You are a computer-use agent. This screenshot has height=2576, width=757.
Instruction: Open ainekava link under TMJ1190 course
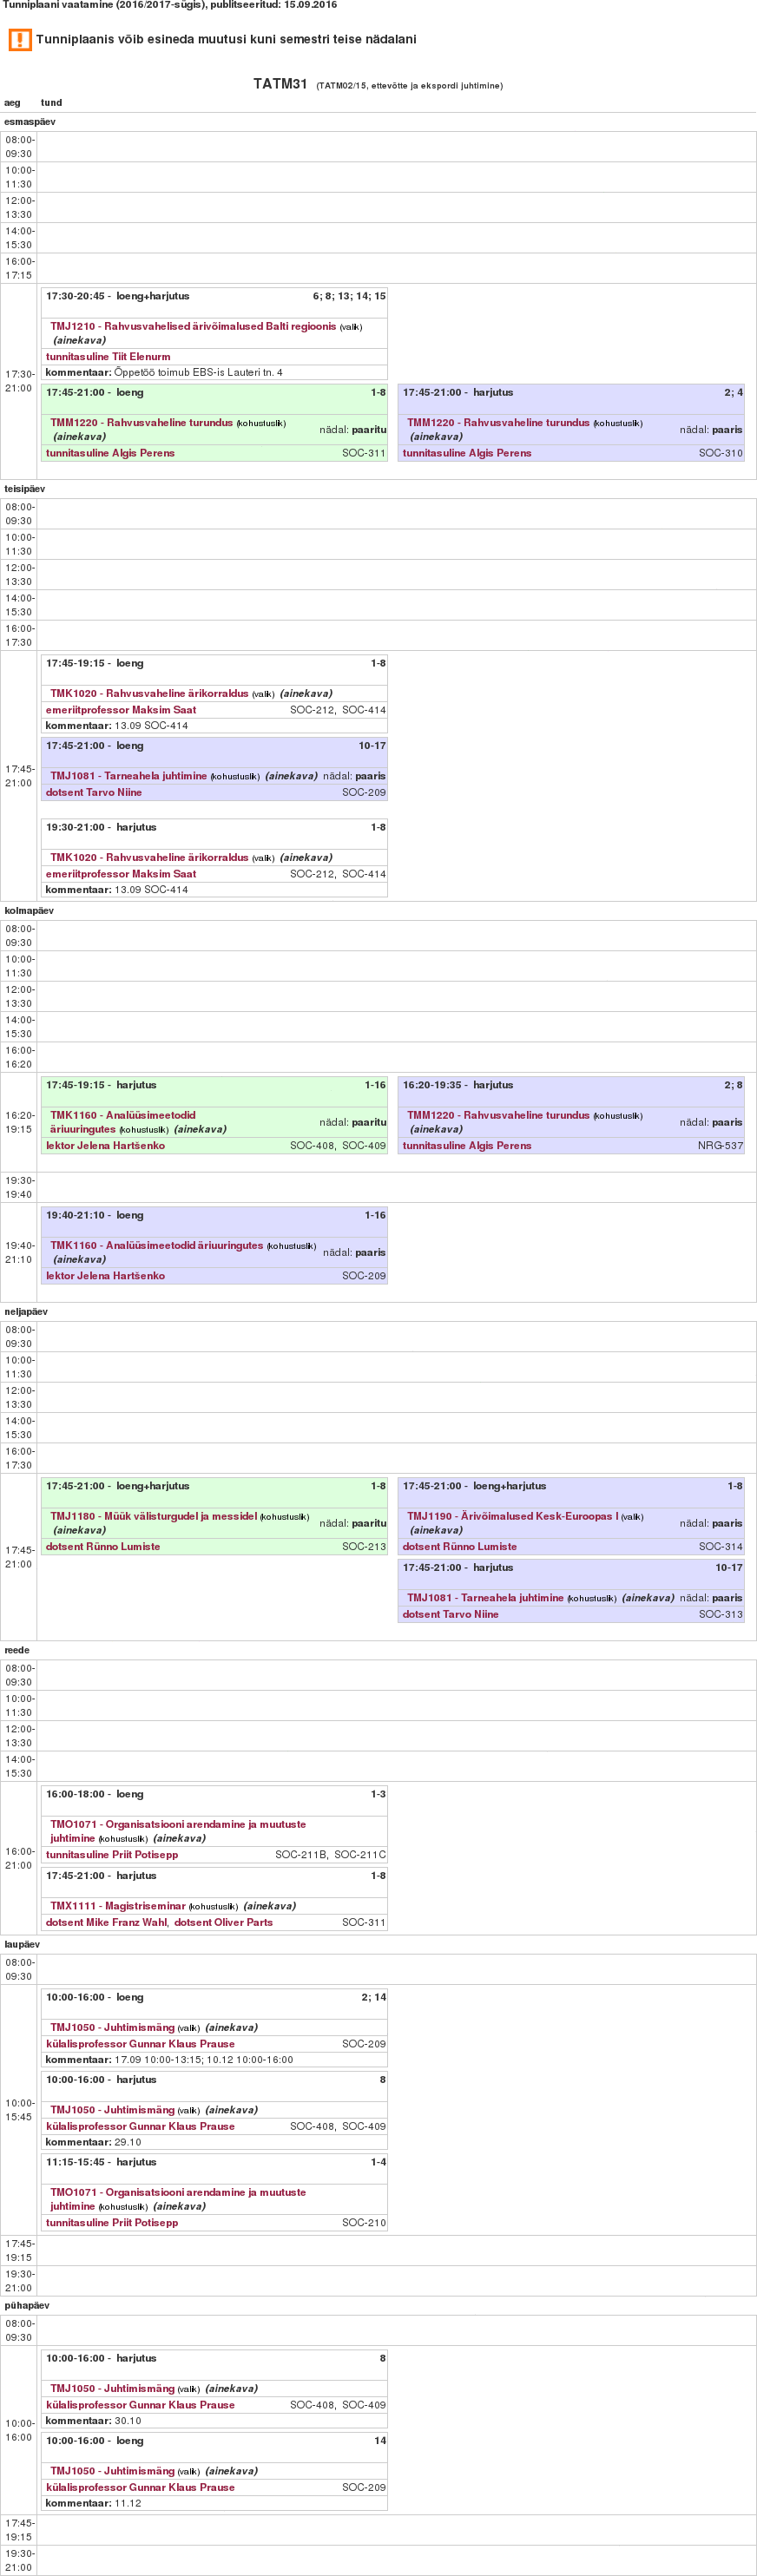[436, 1531]
